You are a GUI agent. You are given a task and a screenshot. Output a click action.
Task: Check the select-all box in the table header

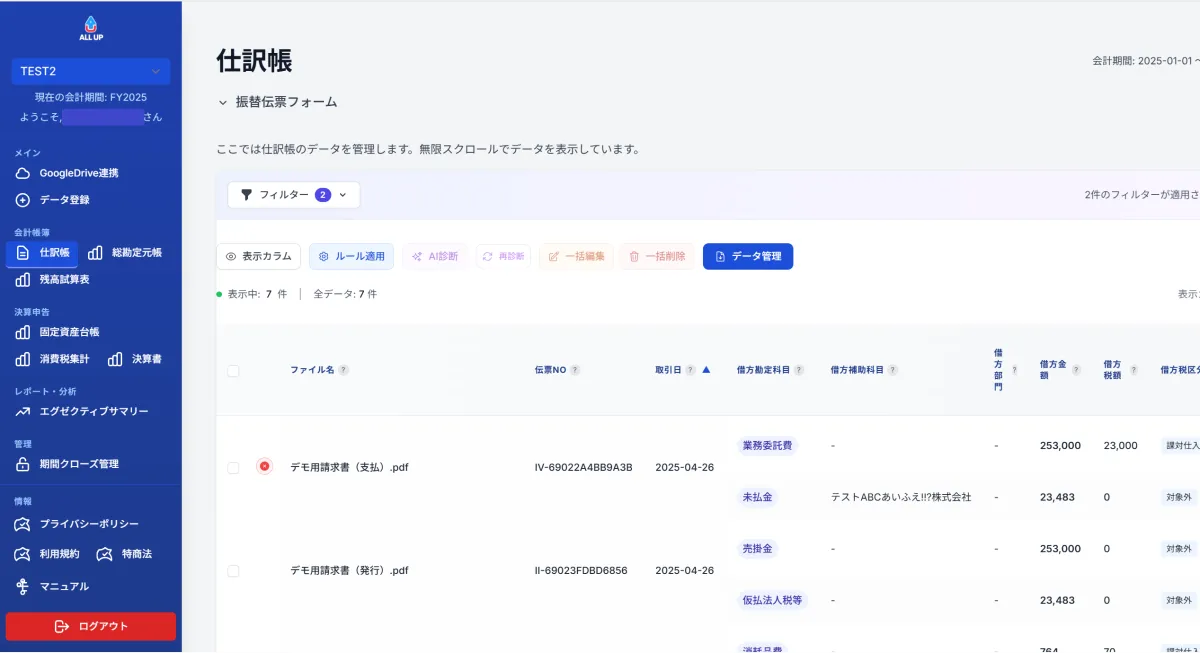pyautogui.click(x=233, y=369)
